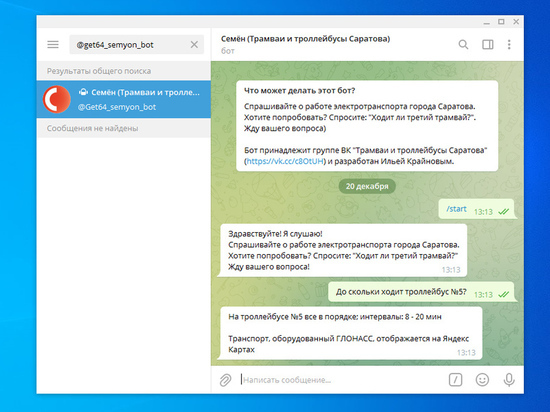Toggle the right info side panel
Screen dimensions: 550x412
click(x=488, y=45)
